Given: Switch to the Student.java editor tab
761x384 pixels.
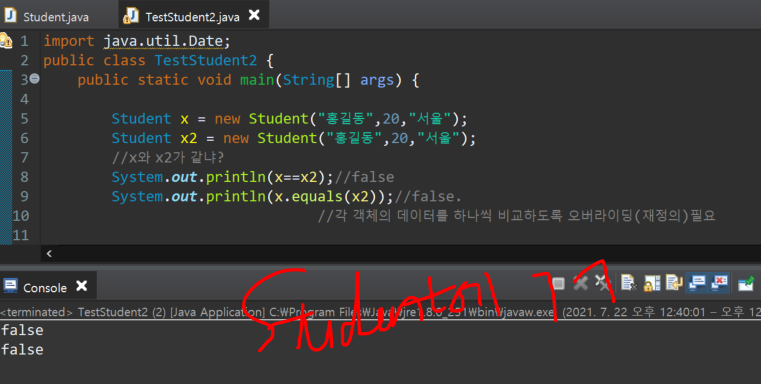Looking at the screenshot, I should 47,16.
